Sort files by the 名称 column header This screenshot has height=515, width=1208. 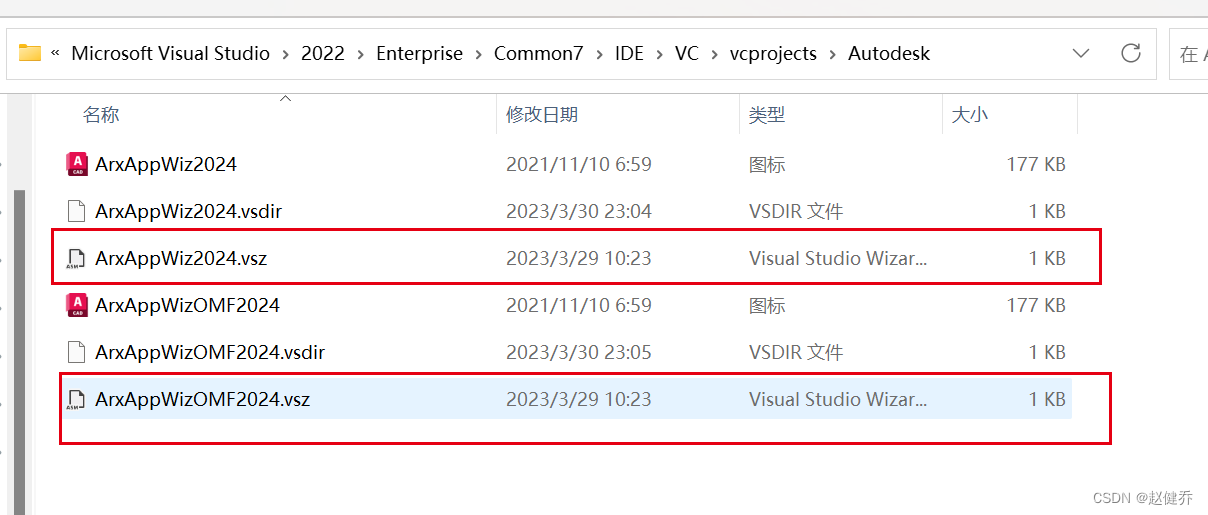pyautogui.click(x=101, y=115)
